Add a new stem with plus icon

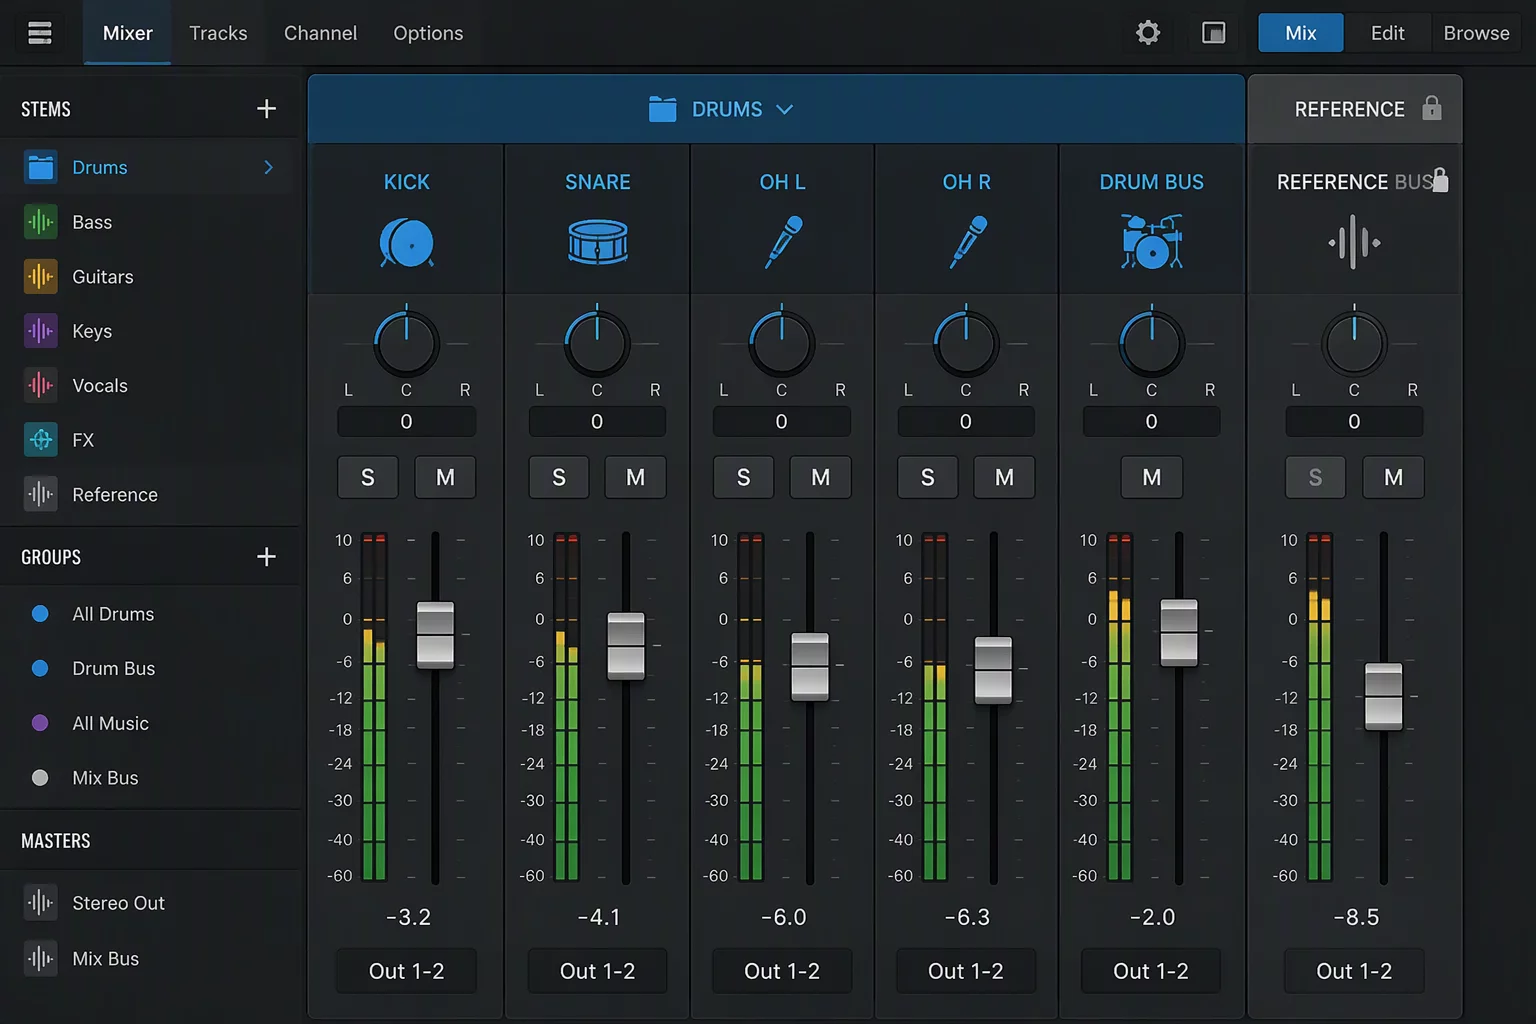pos(266,108)
